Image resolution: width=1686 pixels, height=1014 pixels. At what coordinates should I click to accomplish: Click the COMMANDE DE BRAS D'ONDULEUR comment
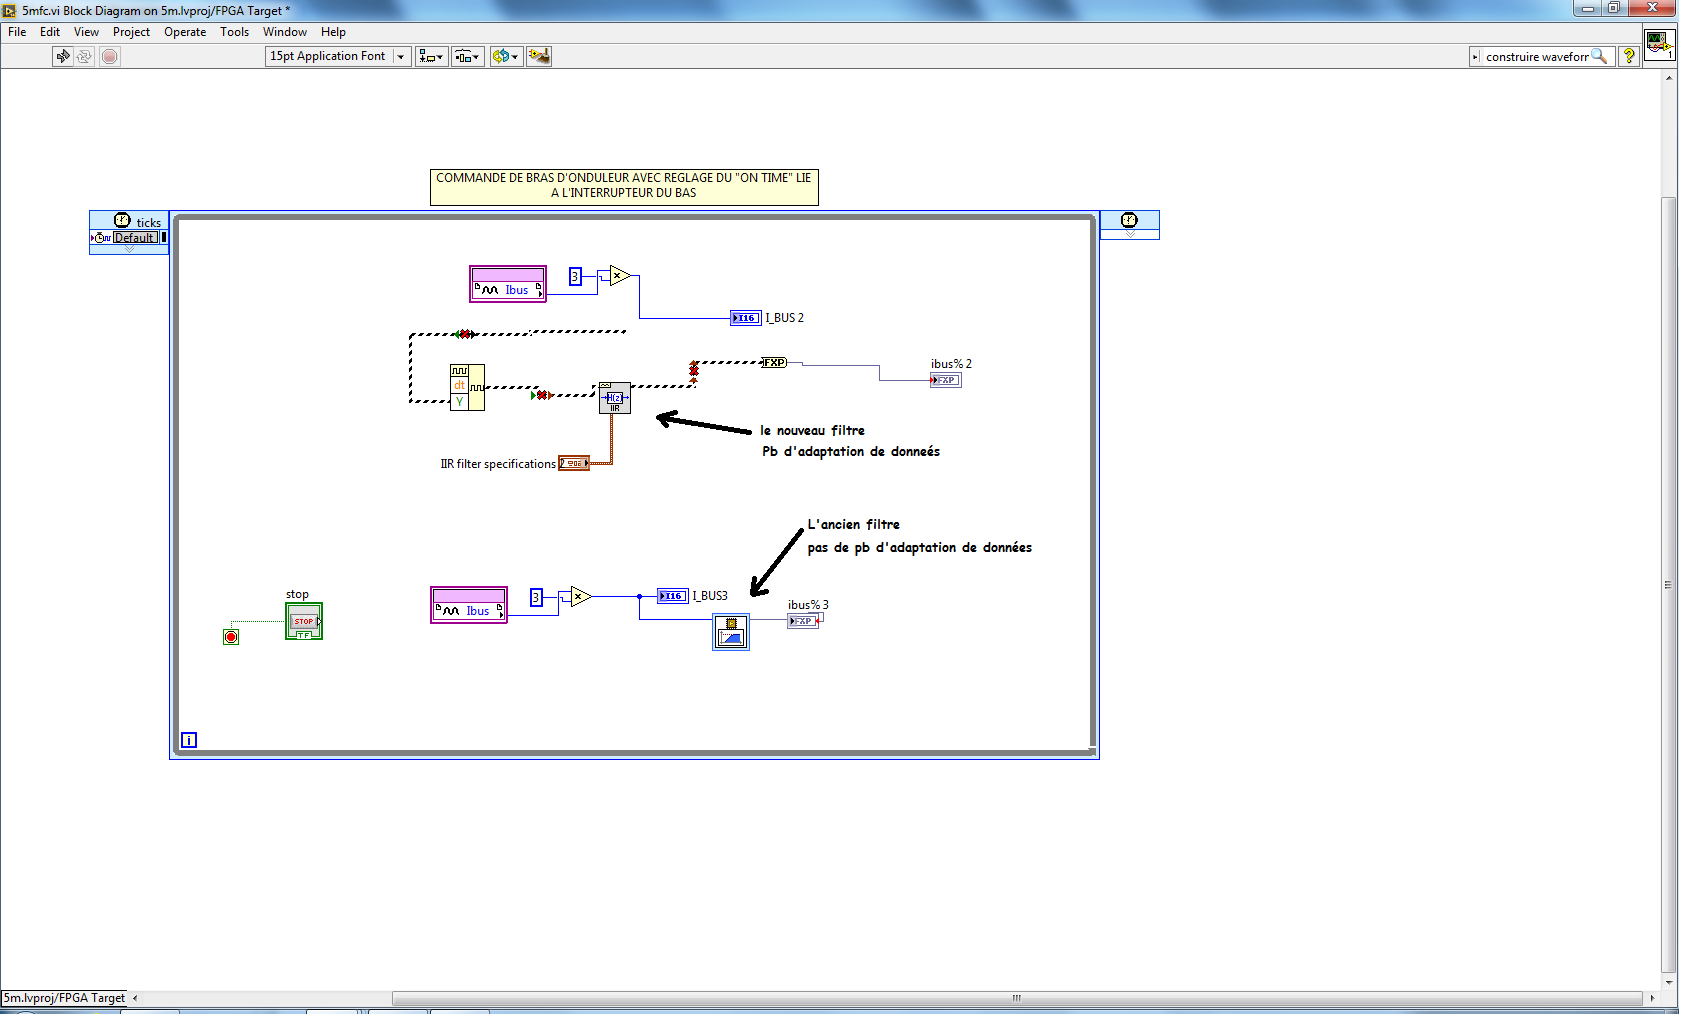tap(624, 186)
